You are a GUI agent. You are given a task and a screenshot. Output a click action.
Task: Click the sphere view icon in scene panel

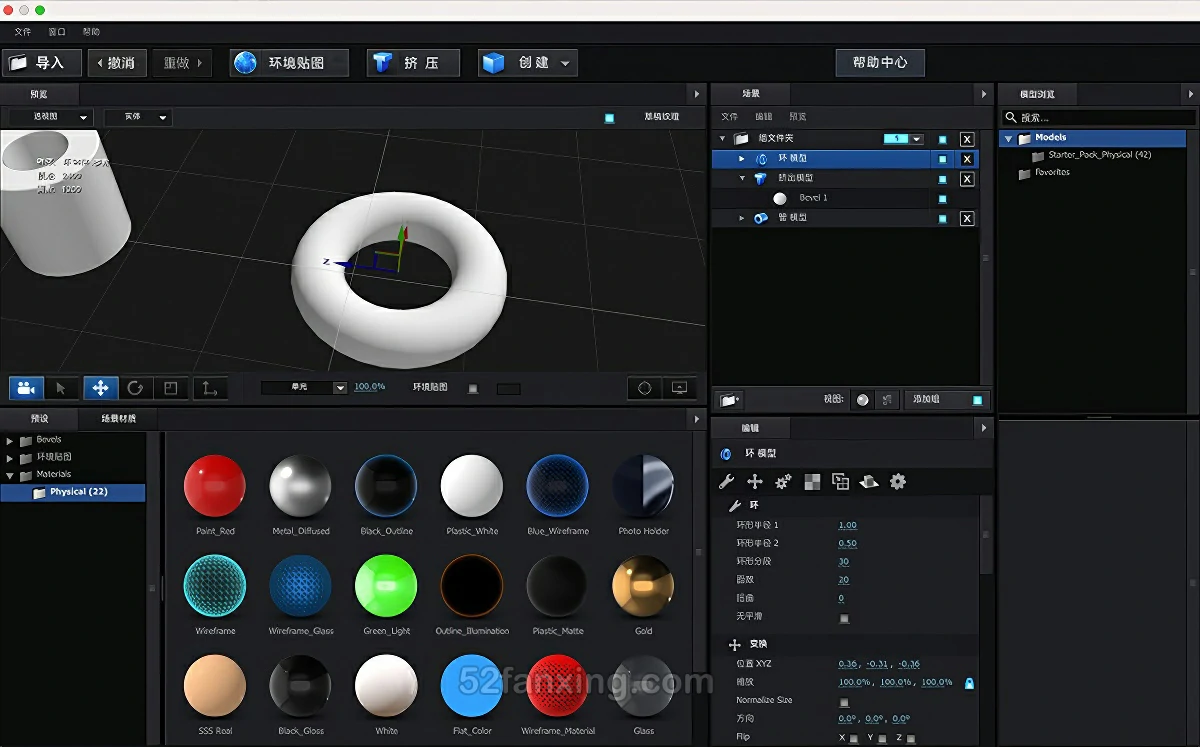coord(863,400)
